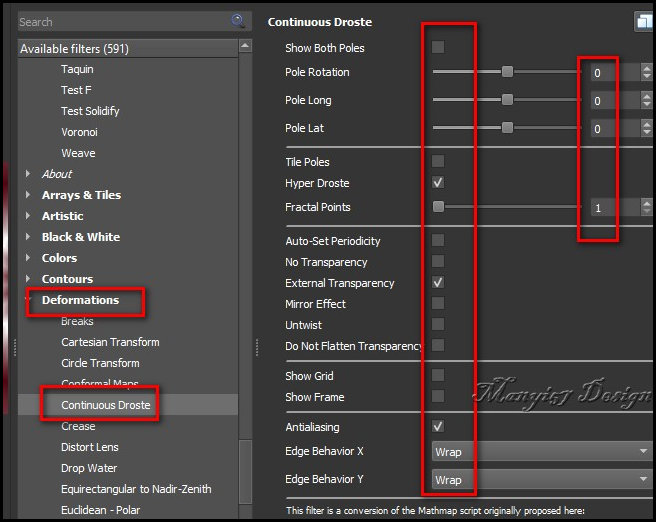This screenshot has height=522, width=656.
Task: Increase Pole Rotation with up arrow
Action: [x=646, y=68]
